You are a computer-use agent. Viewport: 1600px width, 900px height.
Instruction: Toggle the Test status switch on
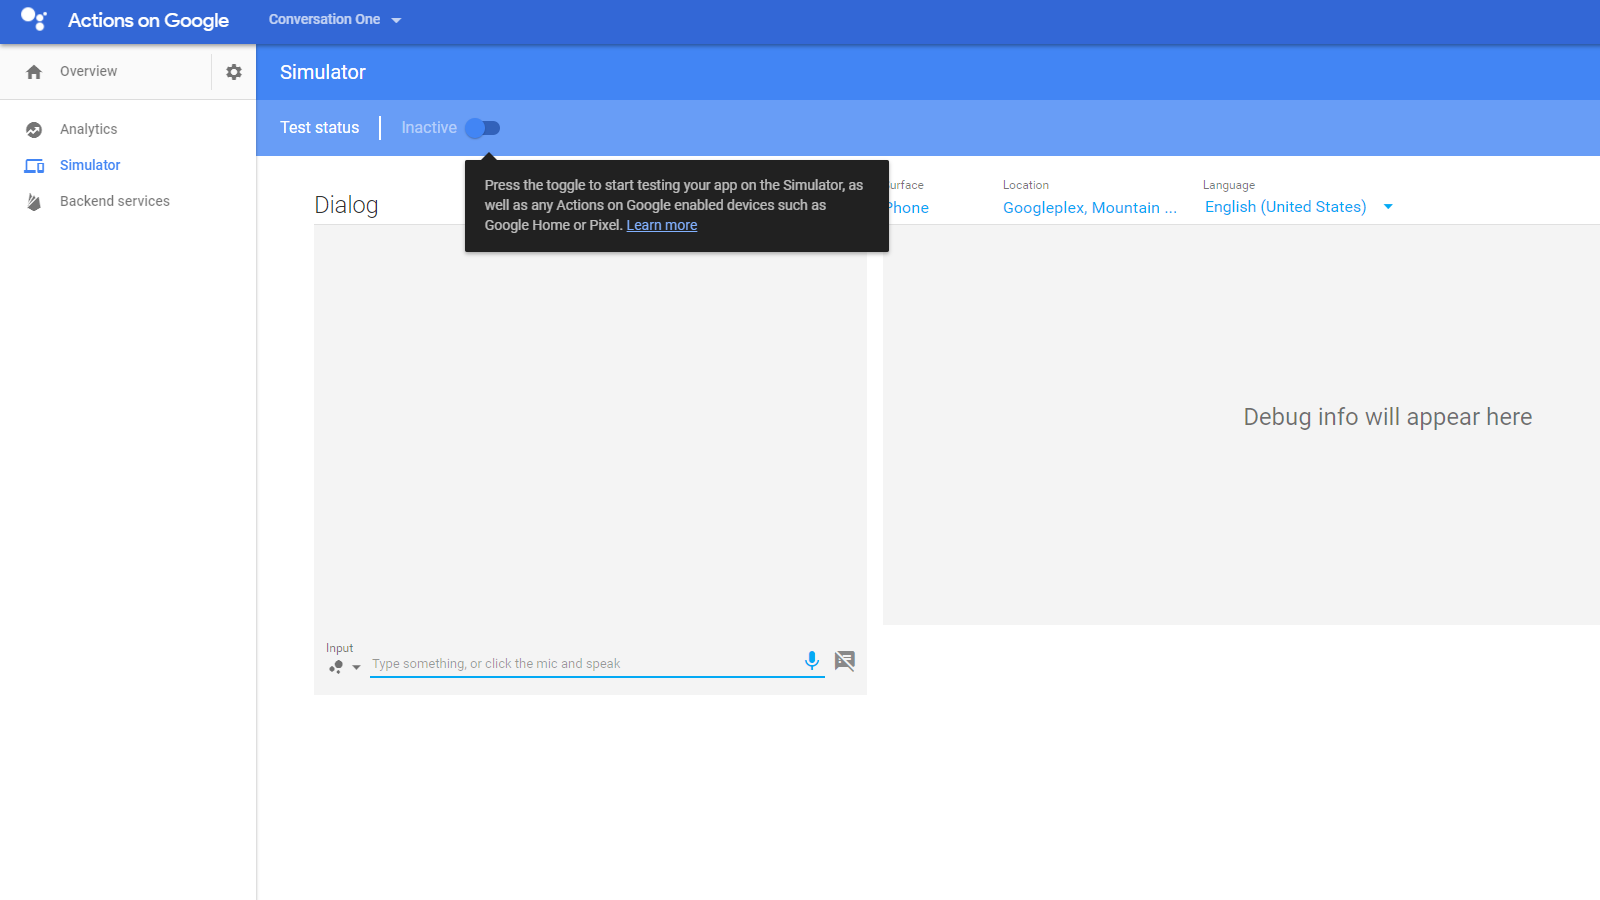pos(483,128)
